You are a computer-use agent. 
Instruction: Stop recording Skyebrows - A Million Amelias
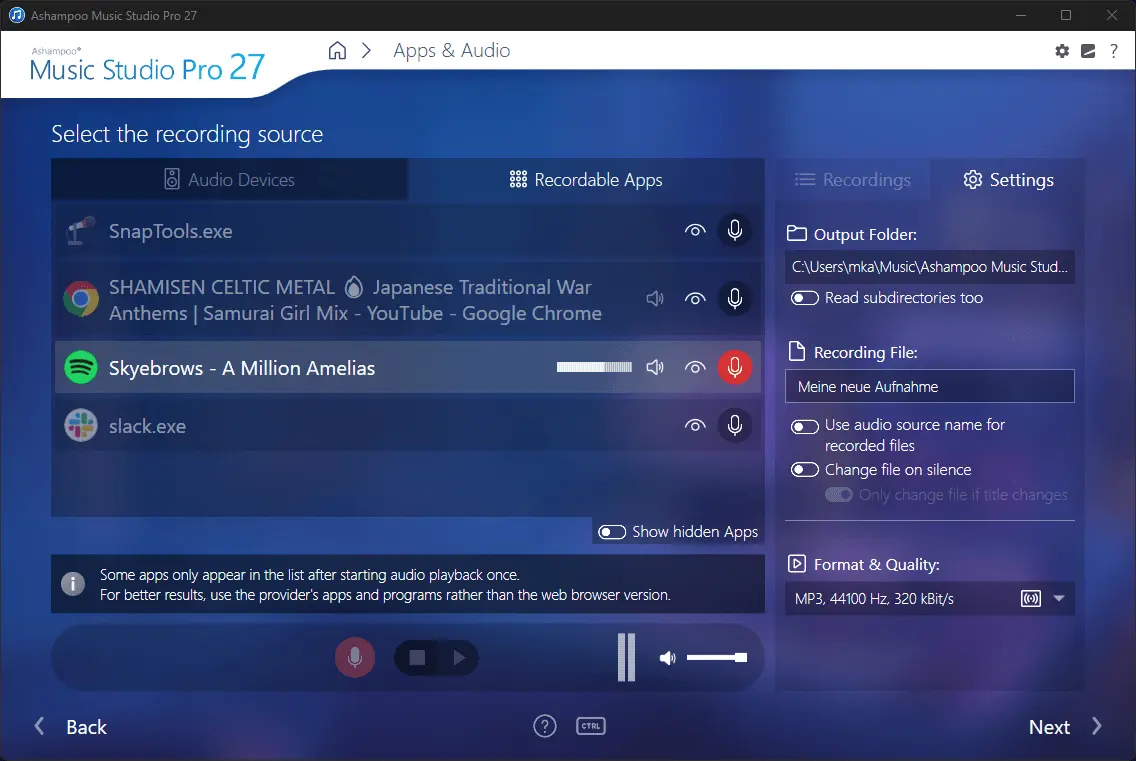734,367
